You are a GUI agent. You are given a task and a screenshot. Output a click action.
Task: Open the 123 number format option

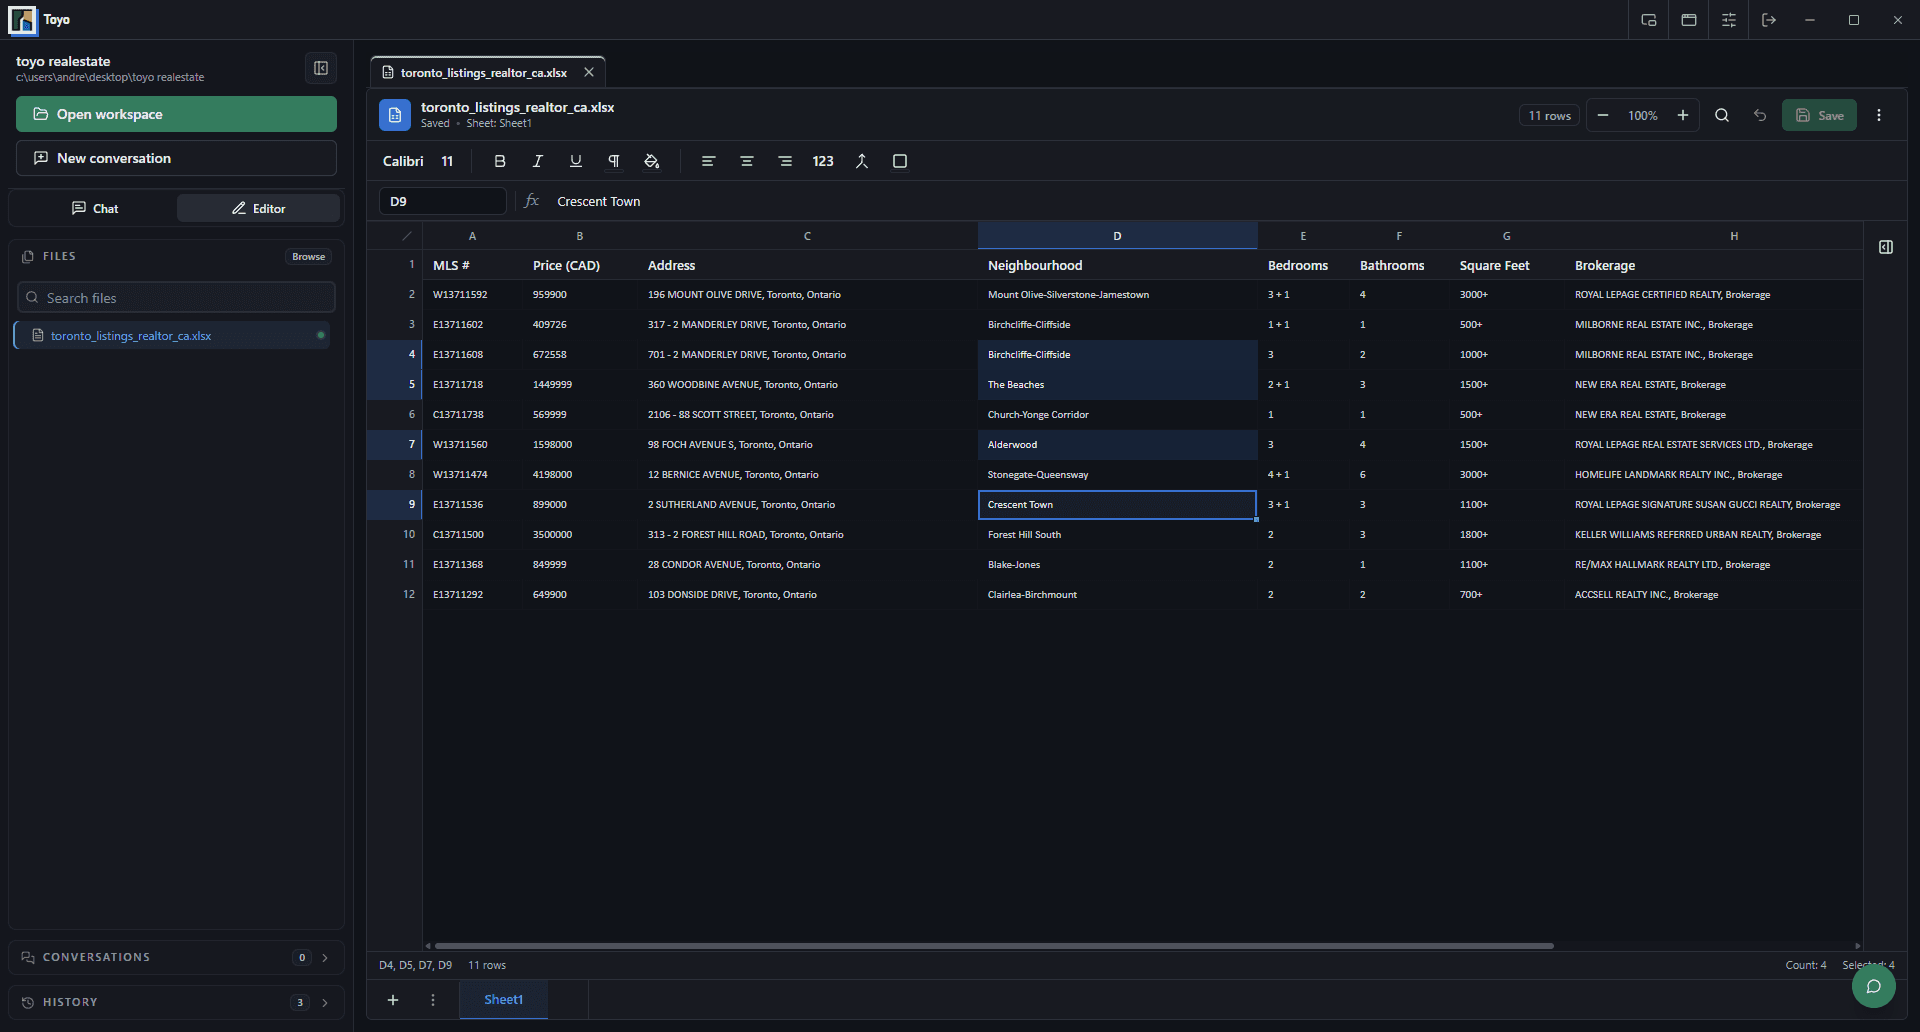823,161
